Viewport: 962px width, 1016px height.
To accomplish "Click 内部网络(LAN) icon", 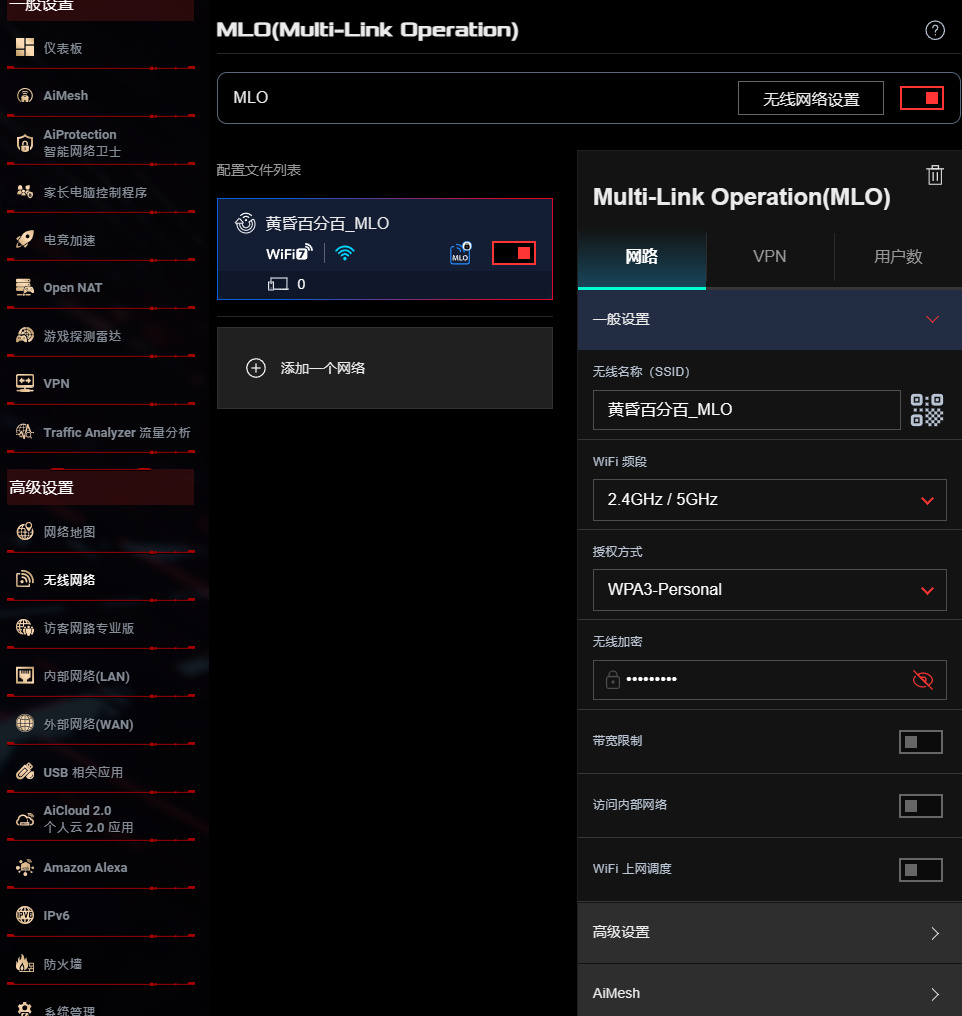I will 25,676.
